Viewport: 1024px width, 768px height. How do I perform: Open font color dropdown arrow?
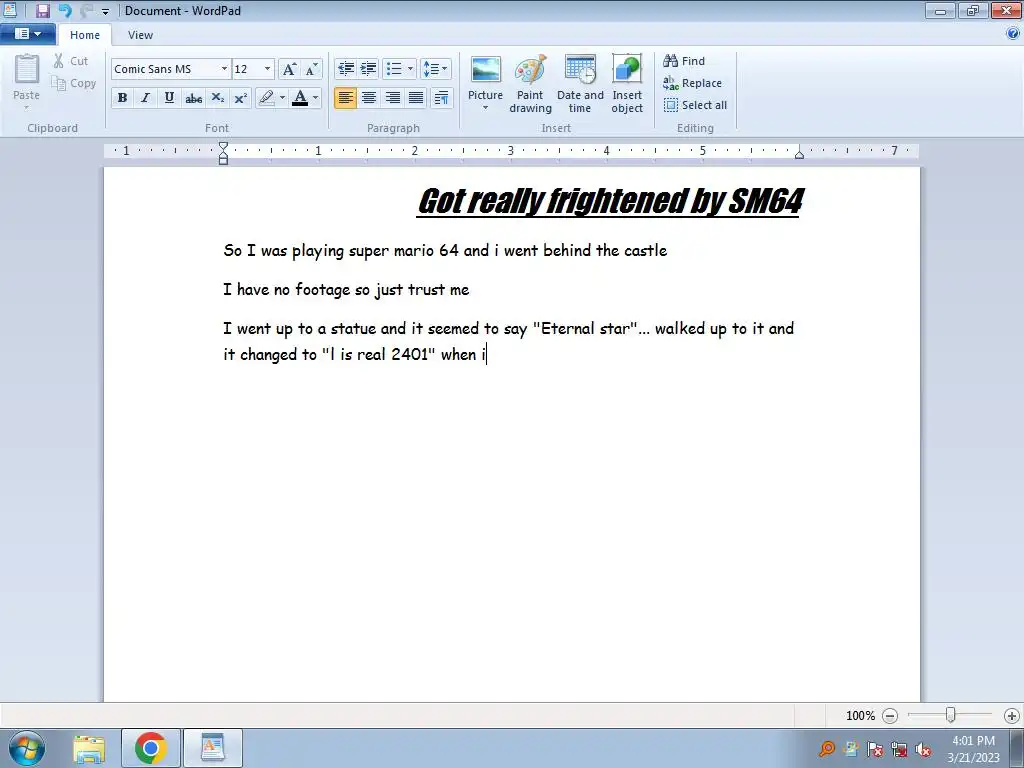tap(316, 98)
